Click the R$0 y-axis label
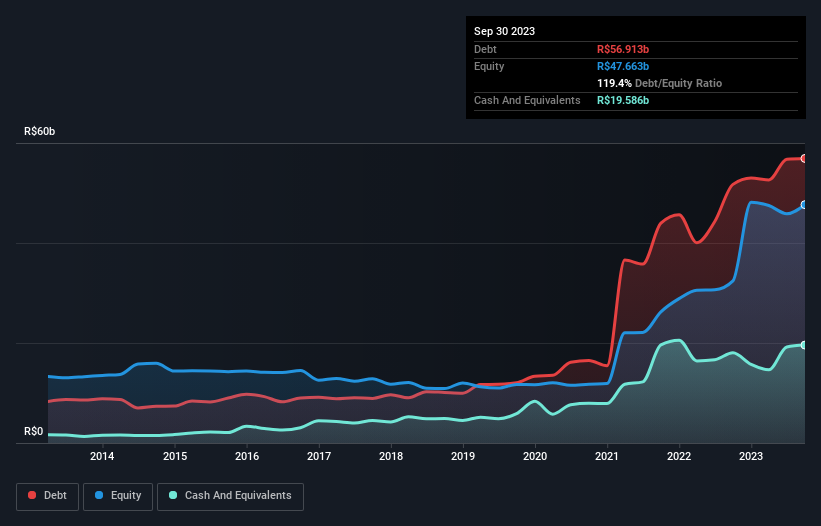The height and width of the screenshot is (526, 821). (34, 432)
